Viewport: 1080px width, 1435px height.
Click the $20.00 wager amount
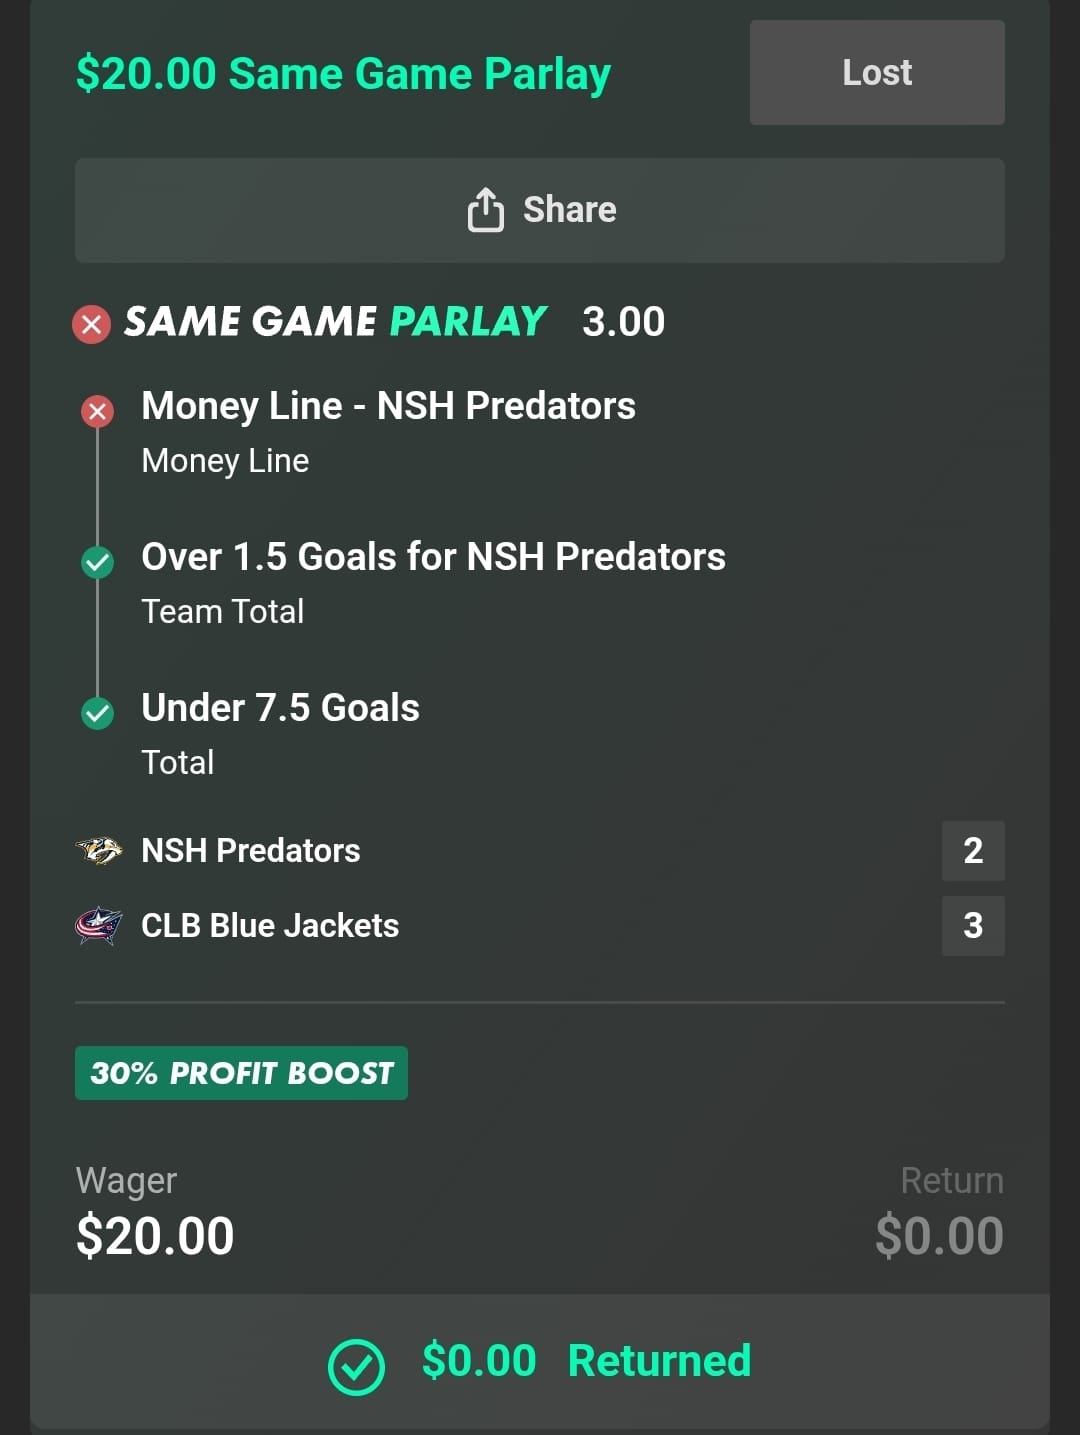(x=155, y=1236)
